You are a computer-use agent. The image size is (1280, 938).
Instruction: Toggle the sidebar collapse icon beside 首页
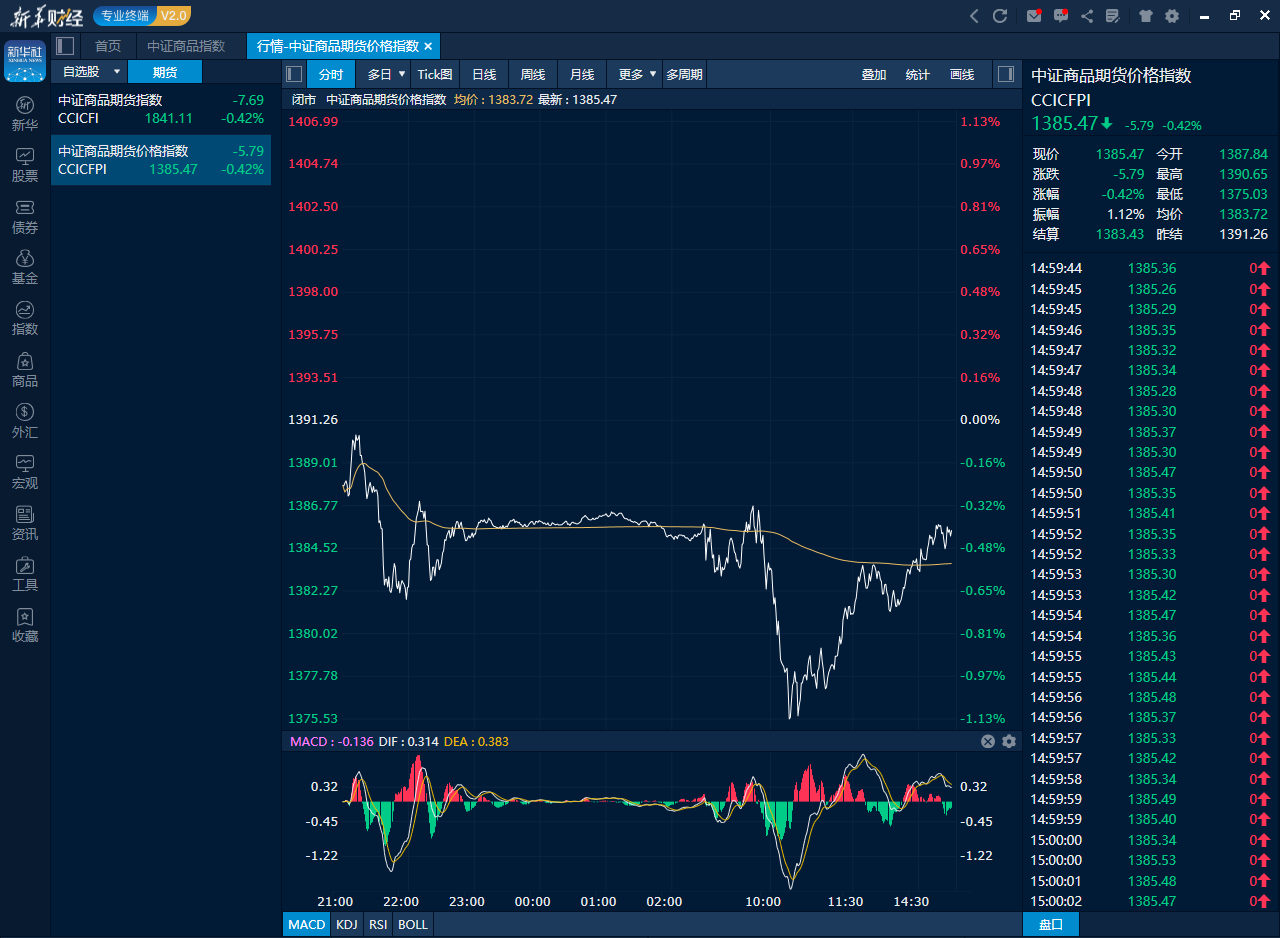coord(65,46)
